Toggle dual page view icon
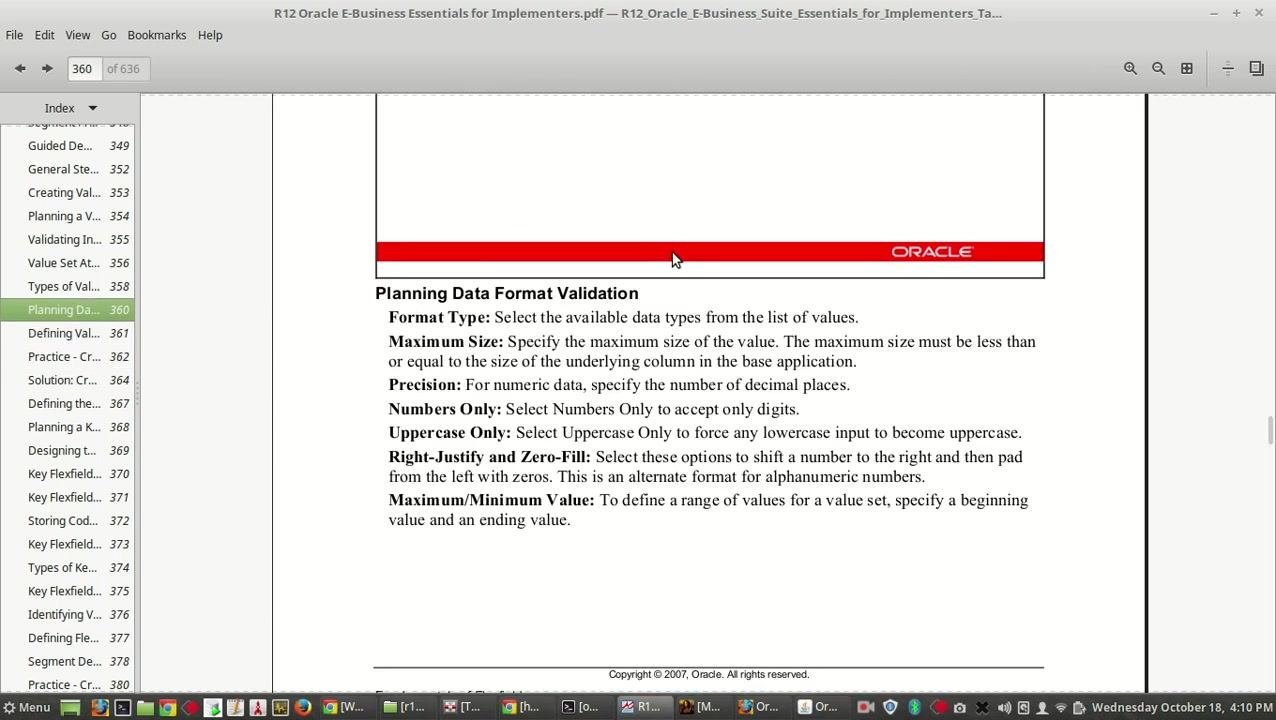This screenshot has width=1276, height=720. click(1256, 69)
